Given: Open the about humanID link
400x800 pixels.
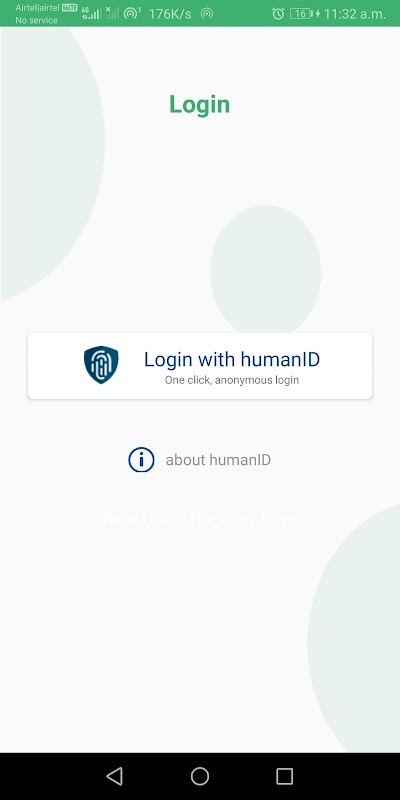Looking at the screenshot, I should coord(218,460).
